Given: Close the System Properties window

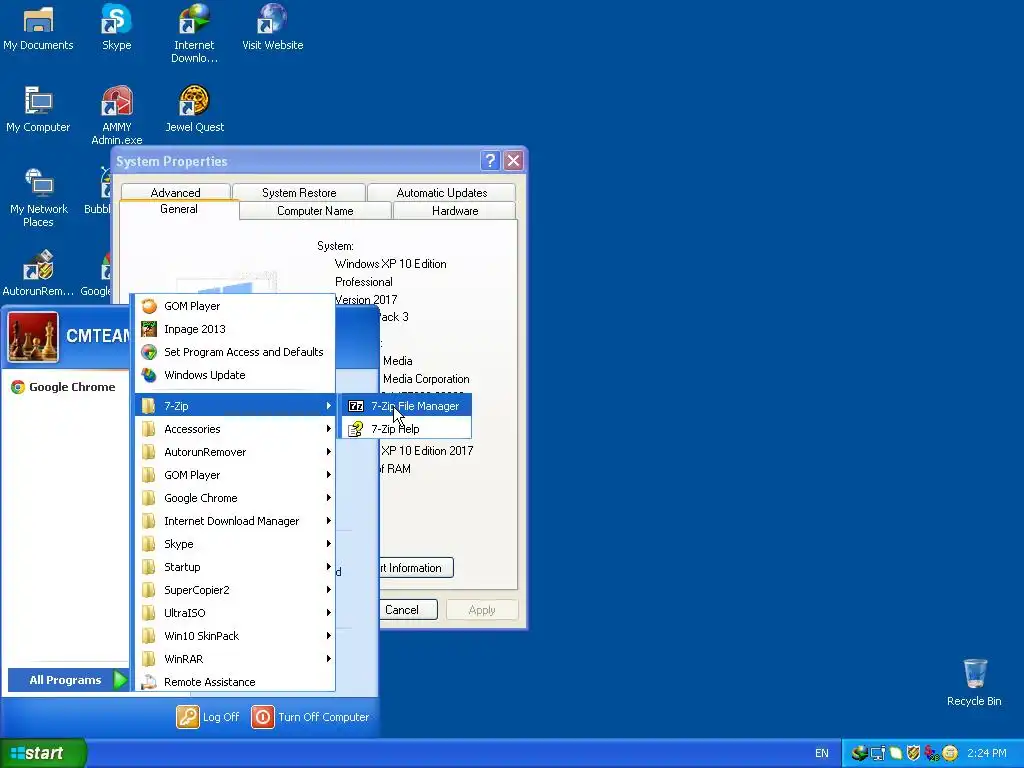Looking at the screenshot, I should pyautogui.click(x=513, y=161).
